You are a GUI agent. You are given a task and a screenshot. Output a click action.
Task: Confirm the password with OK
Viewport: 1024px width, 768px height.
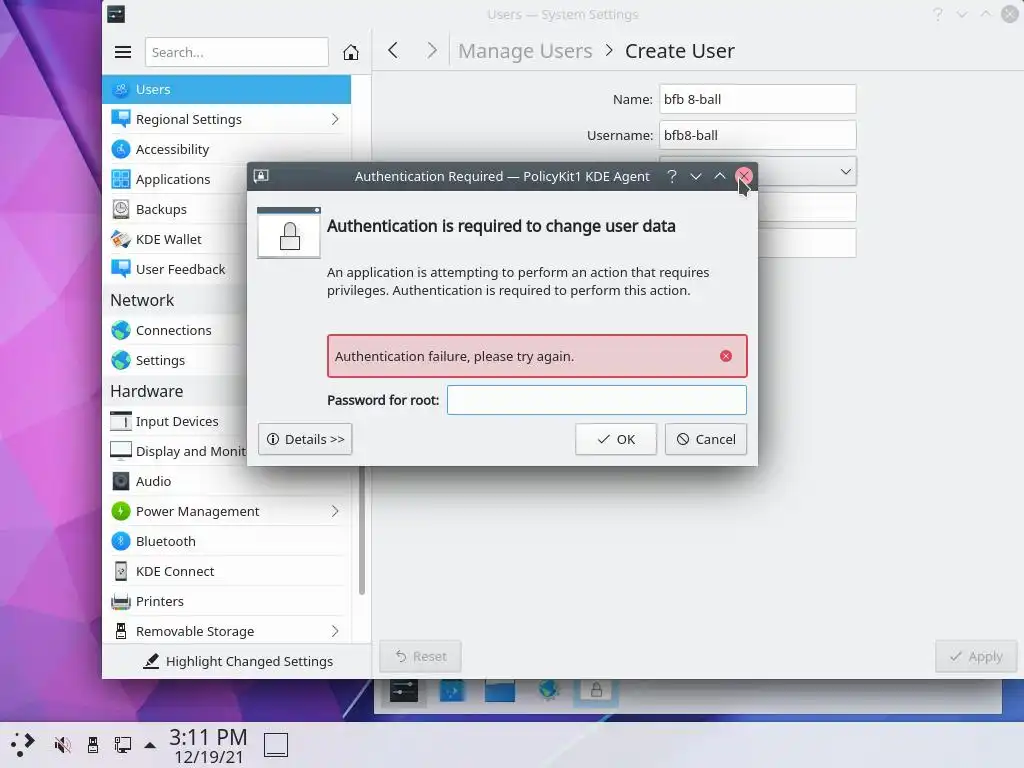pos(616,439)
